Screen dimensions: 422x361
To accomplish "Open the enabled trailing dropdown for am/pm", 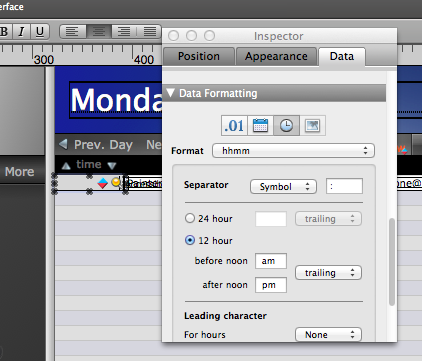I will tap(328, 273).
